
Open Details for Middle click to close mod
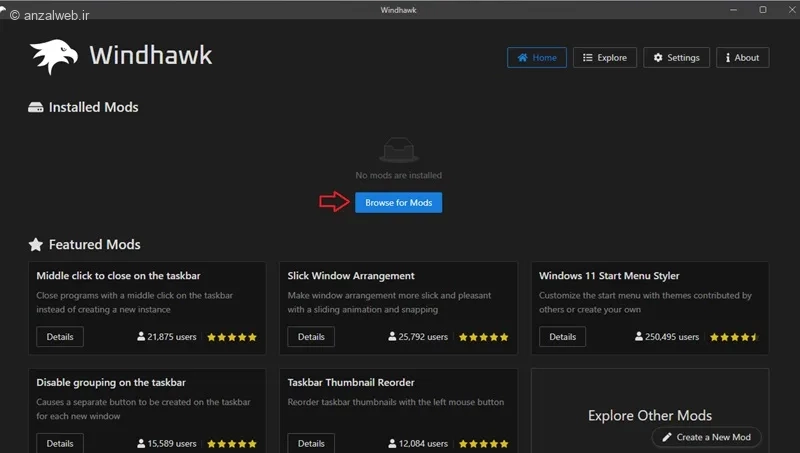pos(60,337)
